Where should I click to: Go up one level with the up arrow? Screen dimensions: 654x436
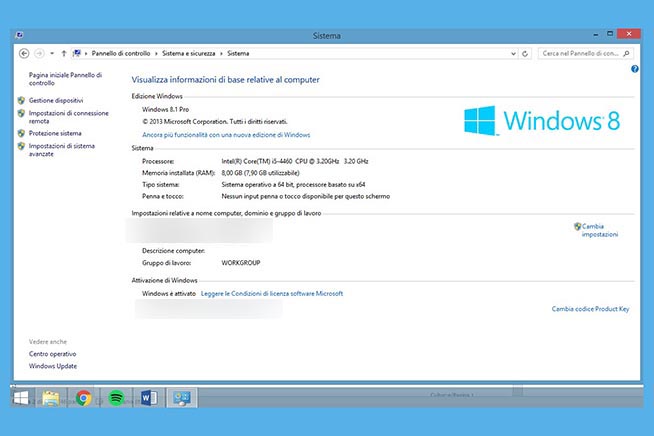click(x=64, y=53)
